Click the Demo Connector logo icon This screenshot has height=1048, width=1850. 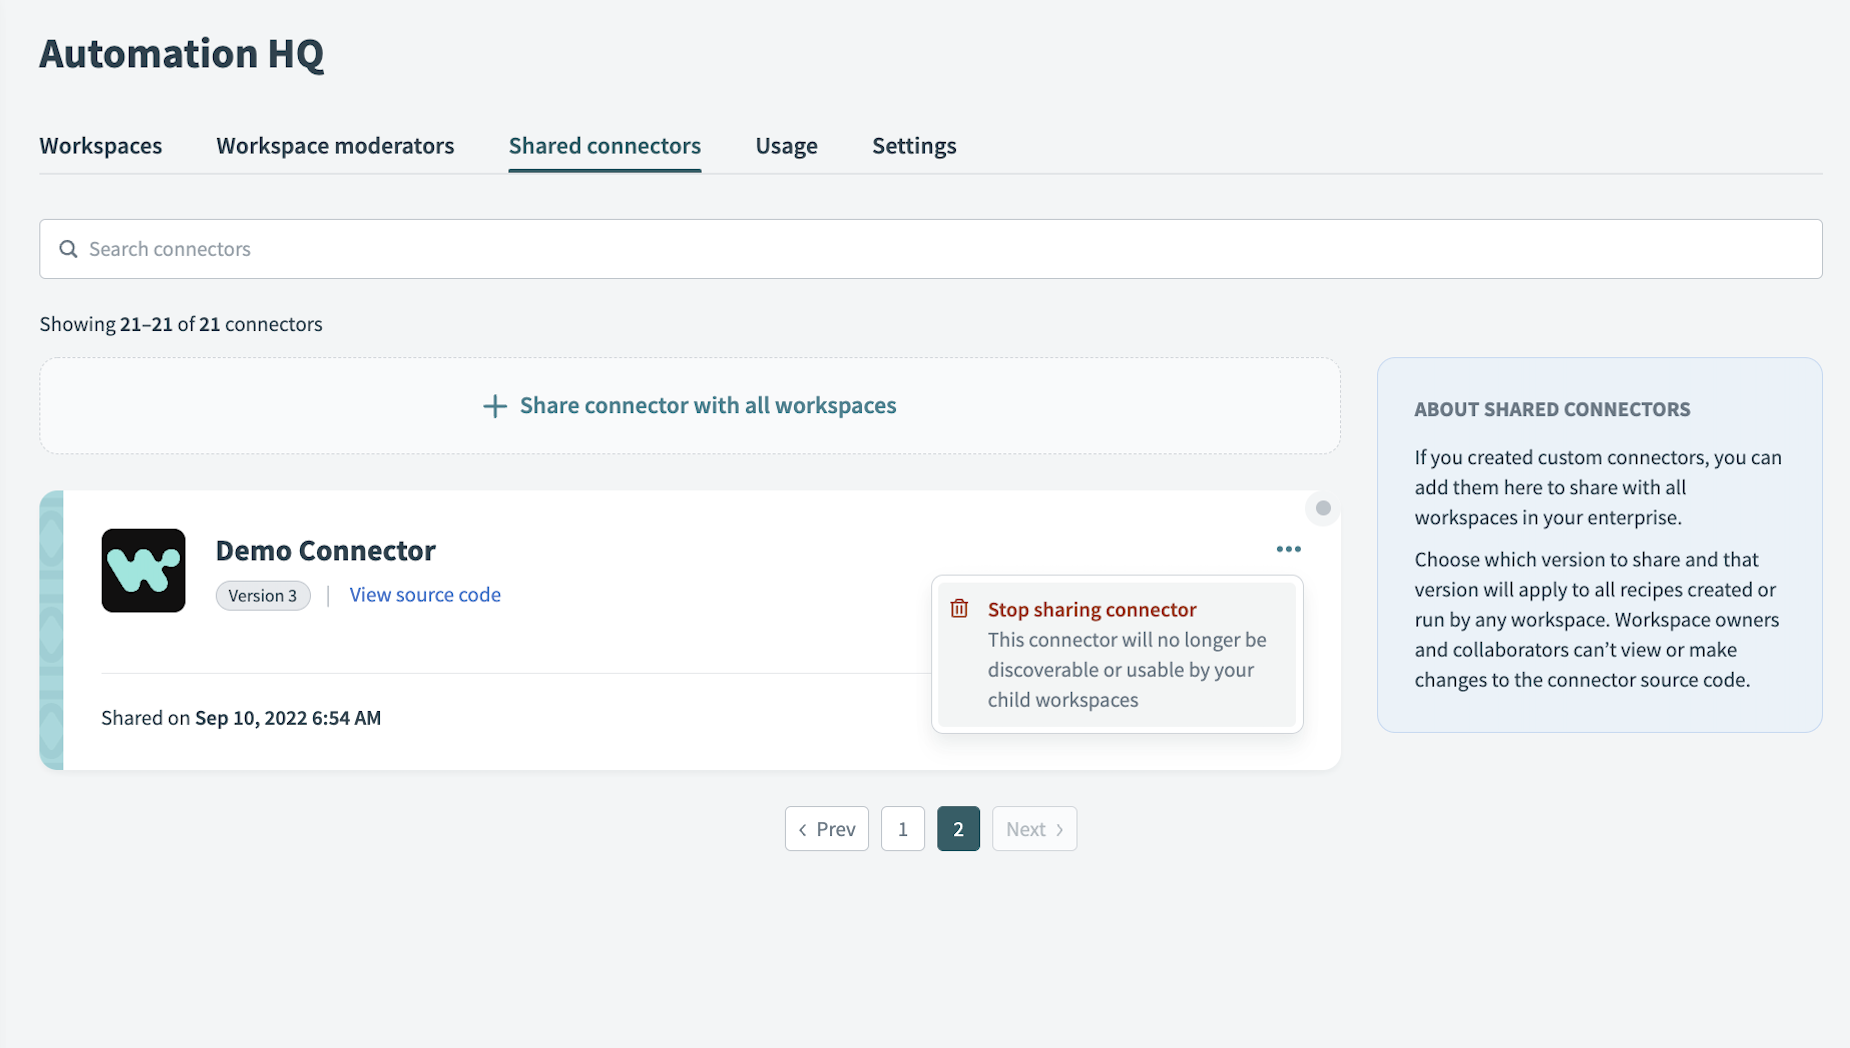[x=143, y=570]
